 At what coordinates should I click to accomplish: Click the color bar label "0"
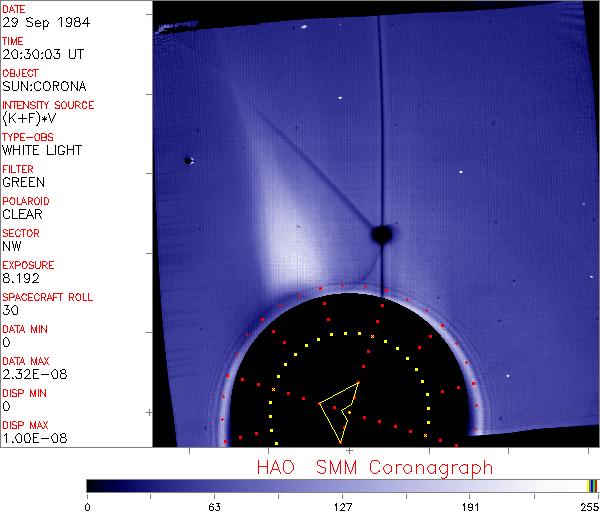pyautogui.click(x=88, y=507)
